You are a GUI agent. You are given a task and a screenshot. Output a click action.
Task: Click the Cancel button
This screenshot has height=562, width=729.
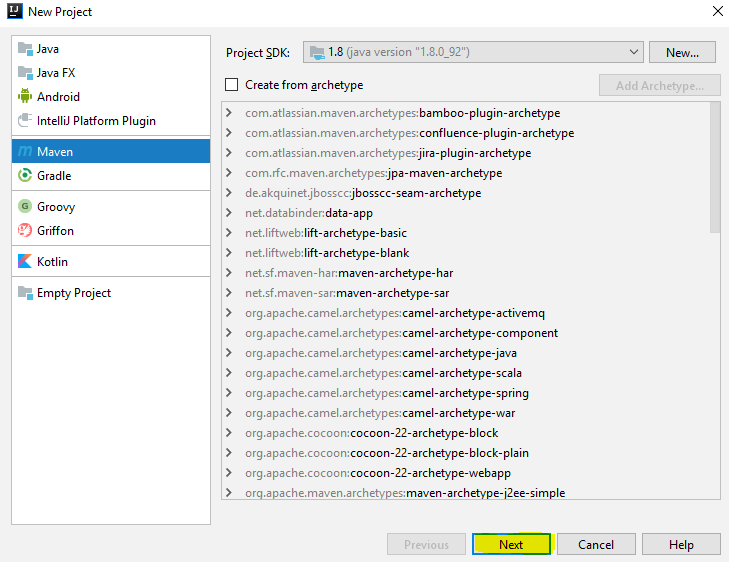(596, 544)
